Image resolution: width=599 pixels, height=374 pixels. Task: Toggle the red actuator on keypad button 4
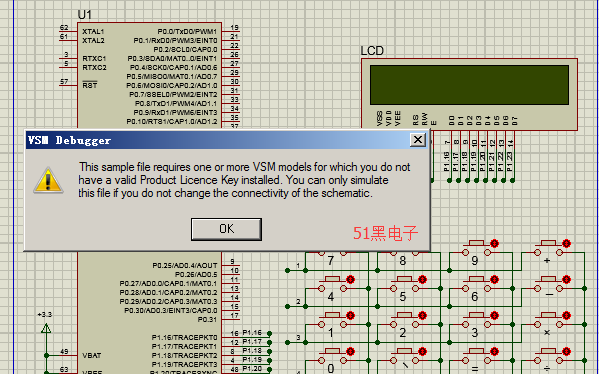350,280
